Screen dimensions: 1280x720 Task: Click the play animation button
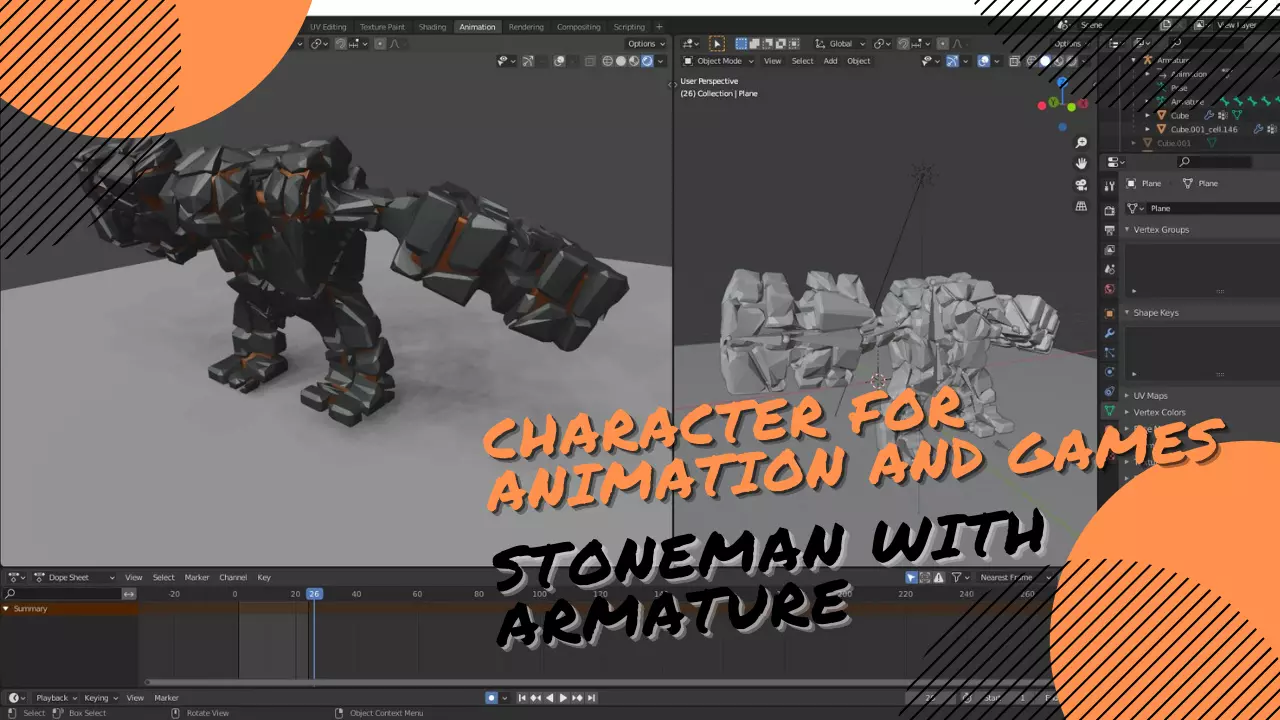tap(563, 698)
